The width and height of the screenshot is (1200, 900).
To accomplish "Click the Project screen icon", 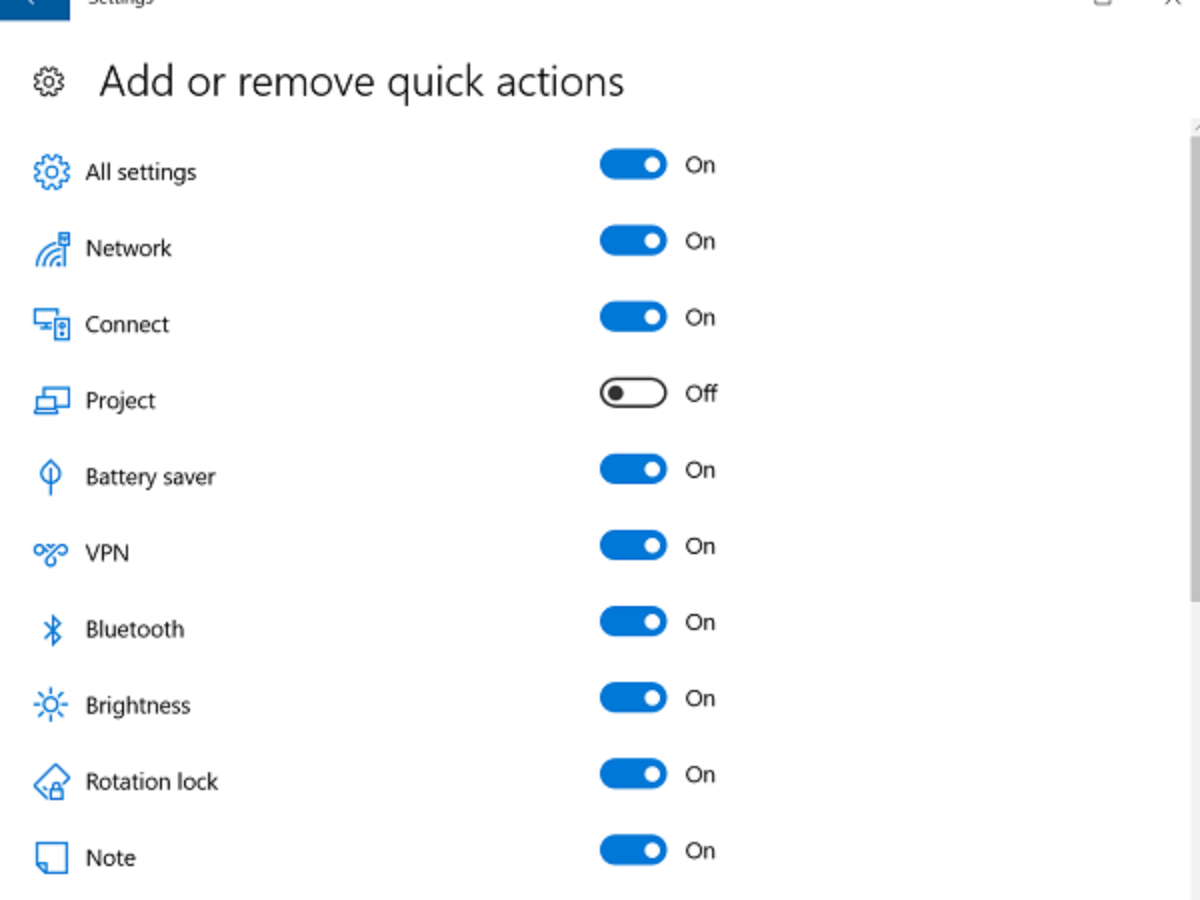I will coord(51,401).
